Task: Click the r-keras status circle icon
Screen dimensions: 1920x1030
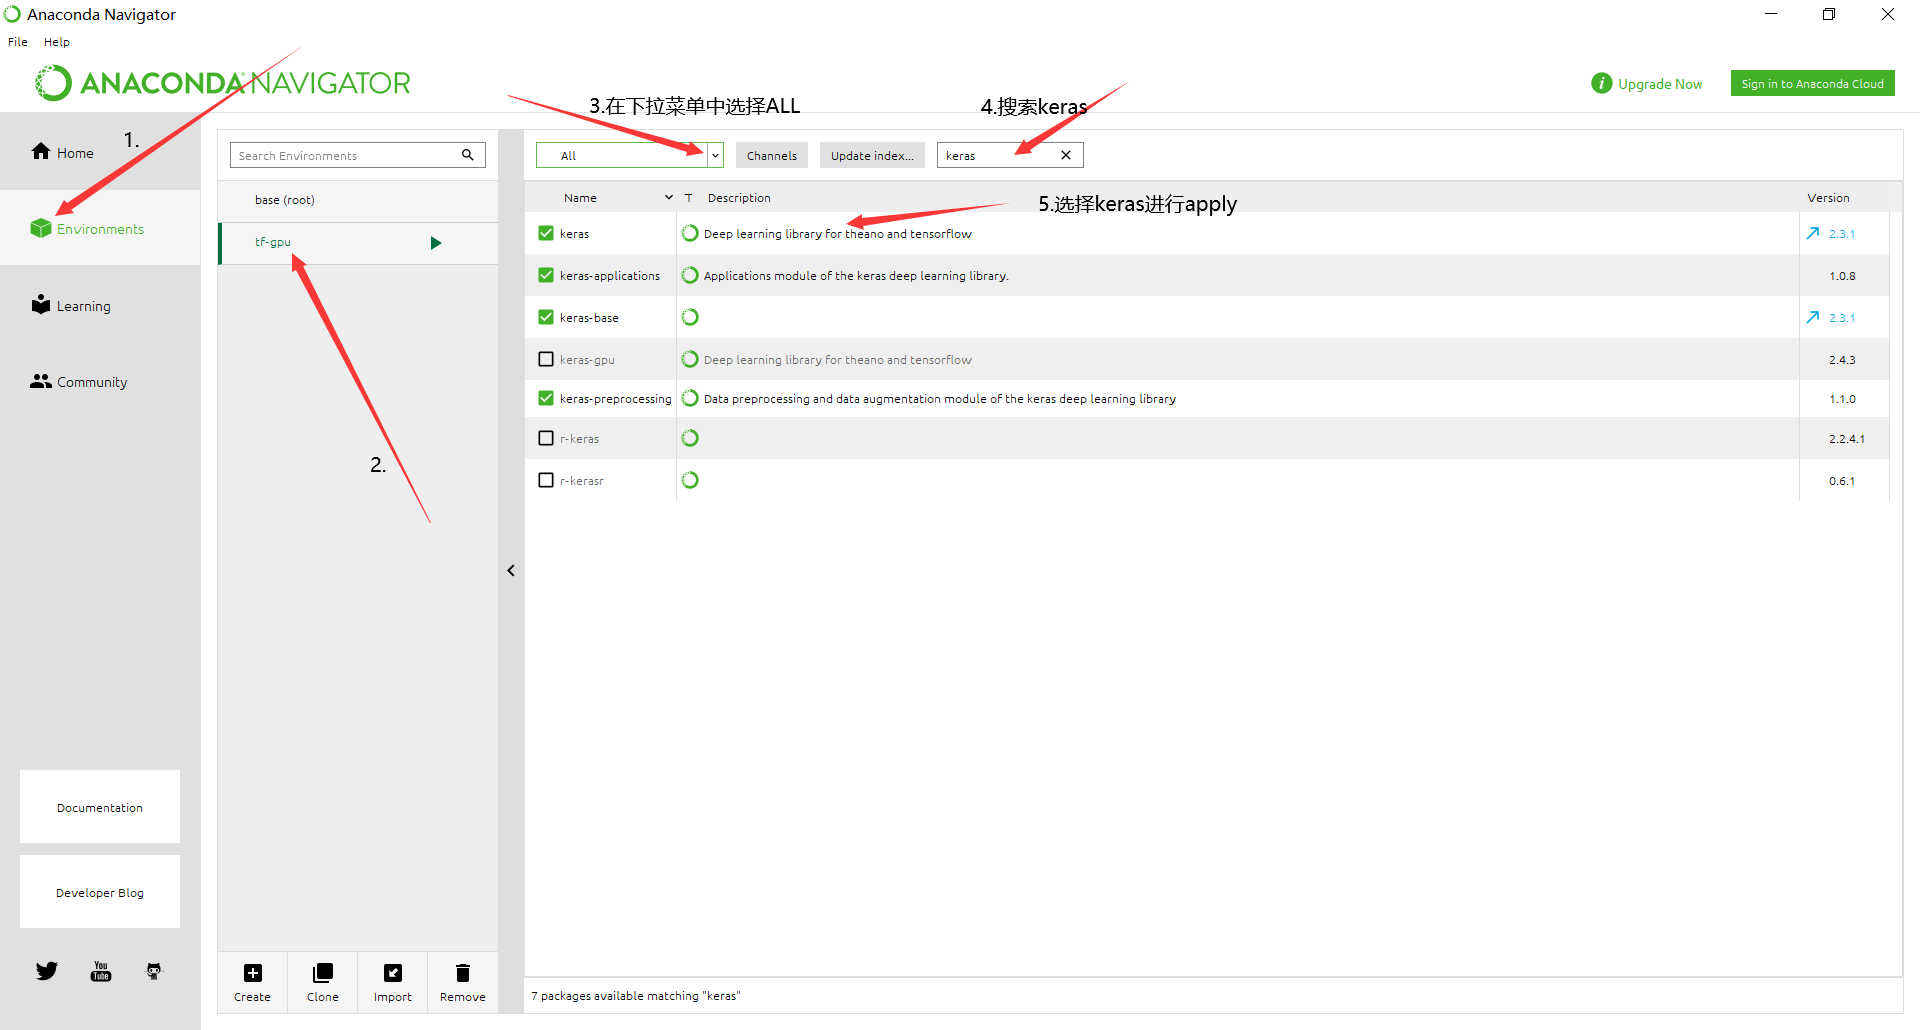Action: 690,438
